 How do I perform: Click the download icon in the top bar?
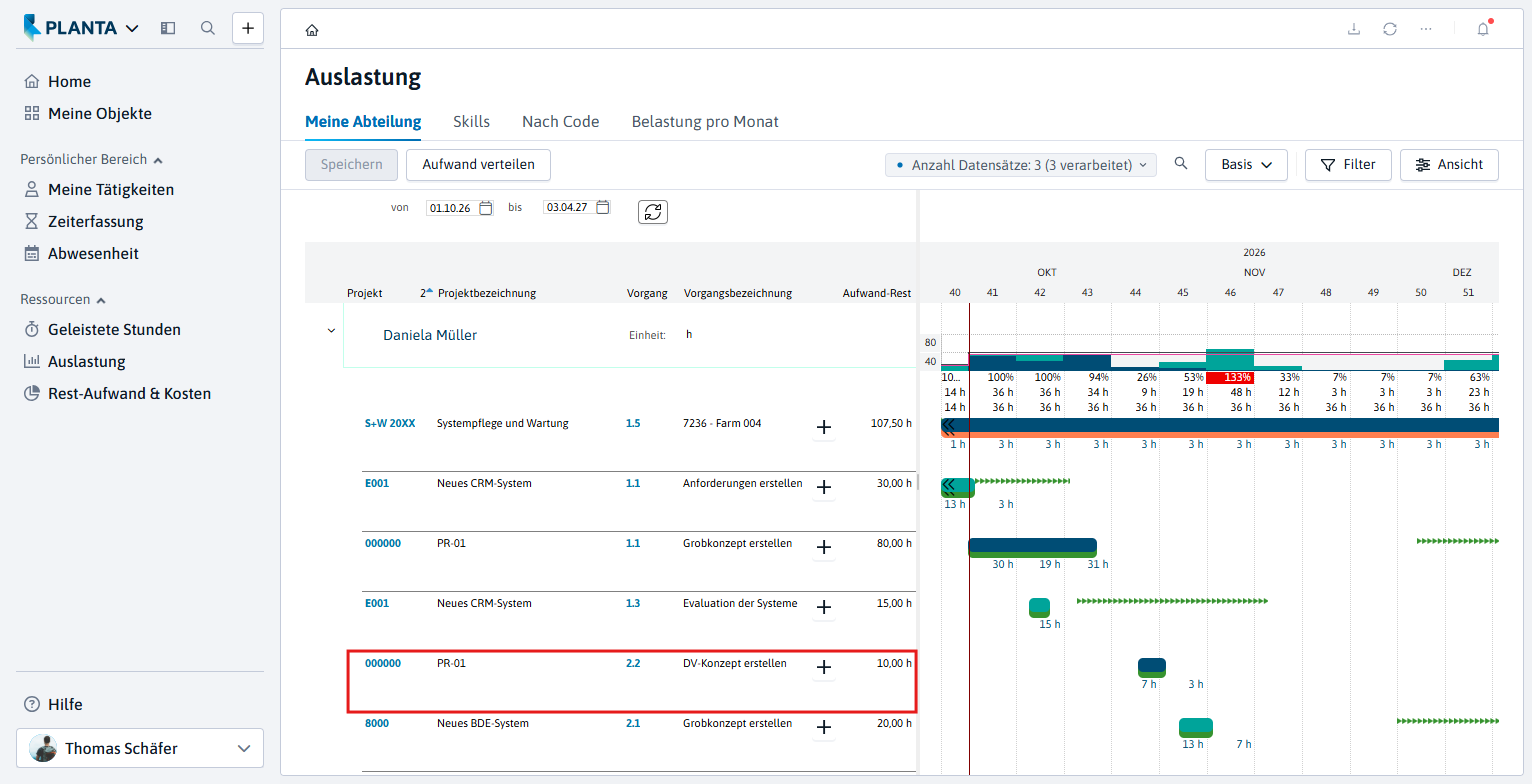(x=1354, y=29)
